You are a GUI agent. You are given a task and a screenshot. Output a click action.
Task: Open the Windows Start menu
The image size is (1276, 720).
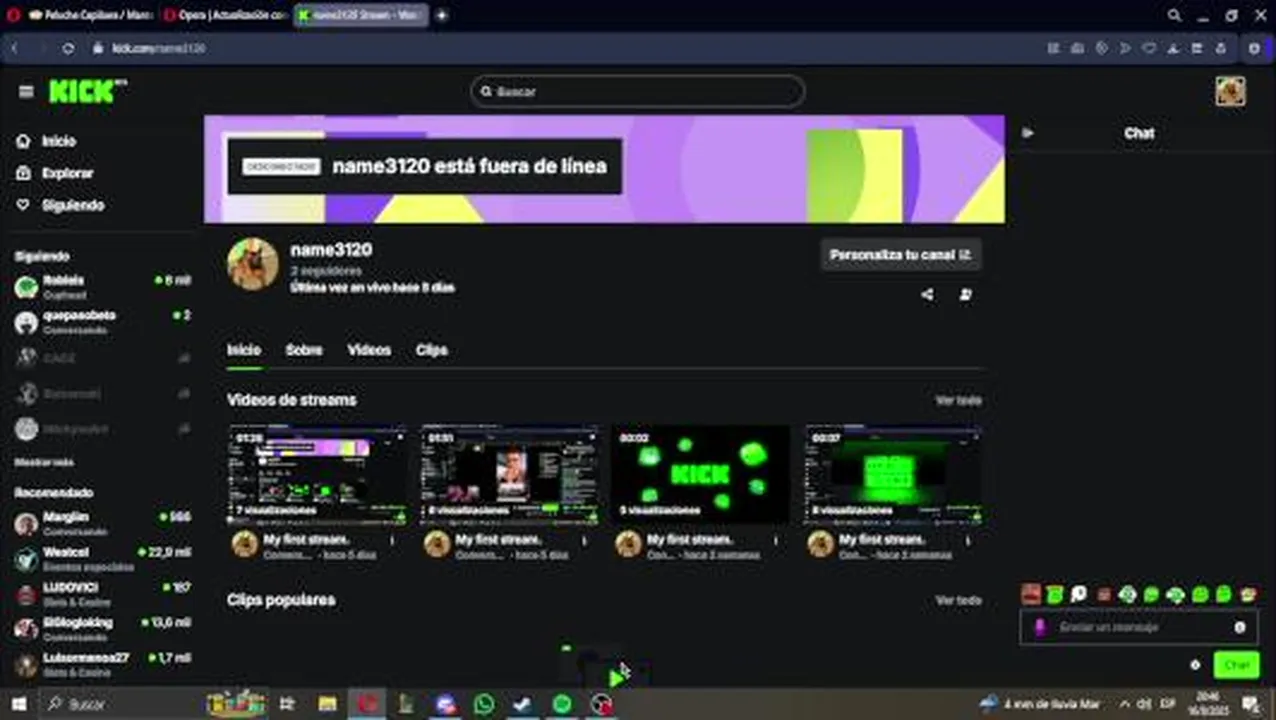point(18,704)
